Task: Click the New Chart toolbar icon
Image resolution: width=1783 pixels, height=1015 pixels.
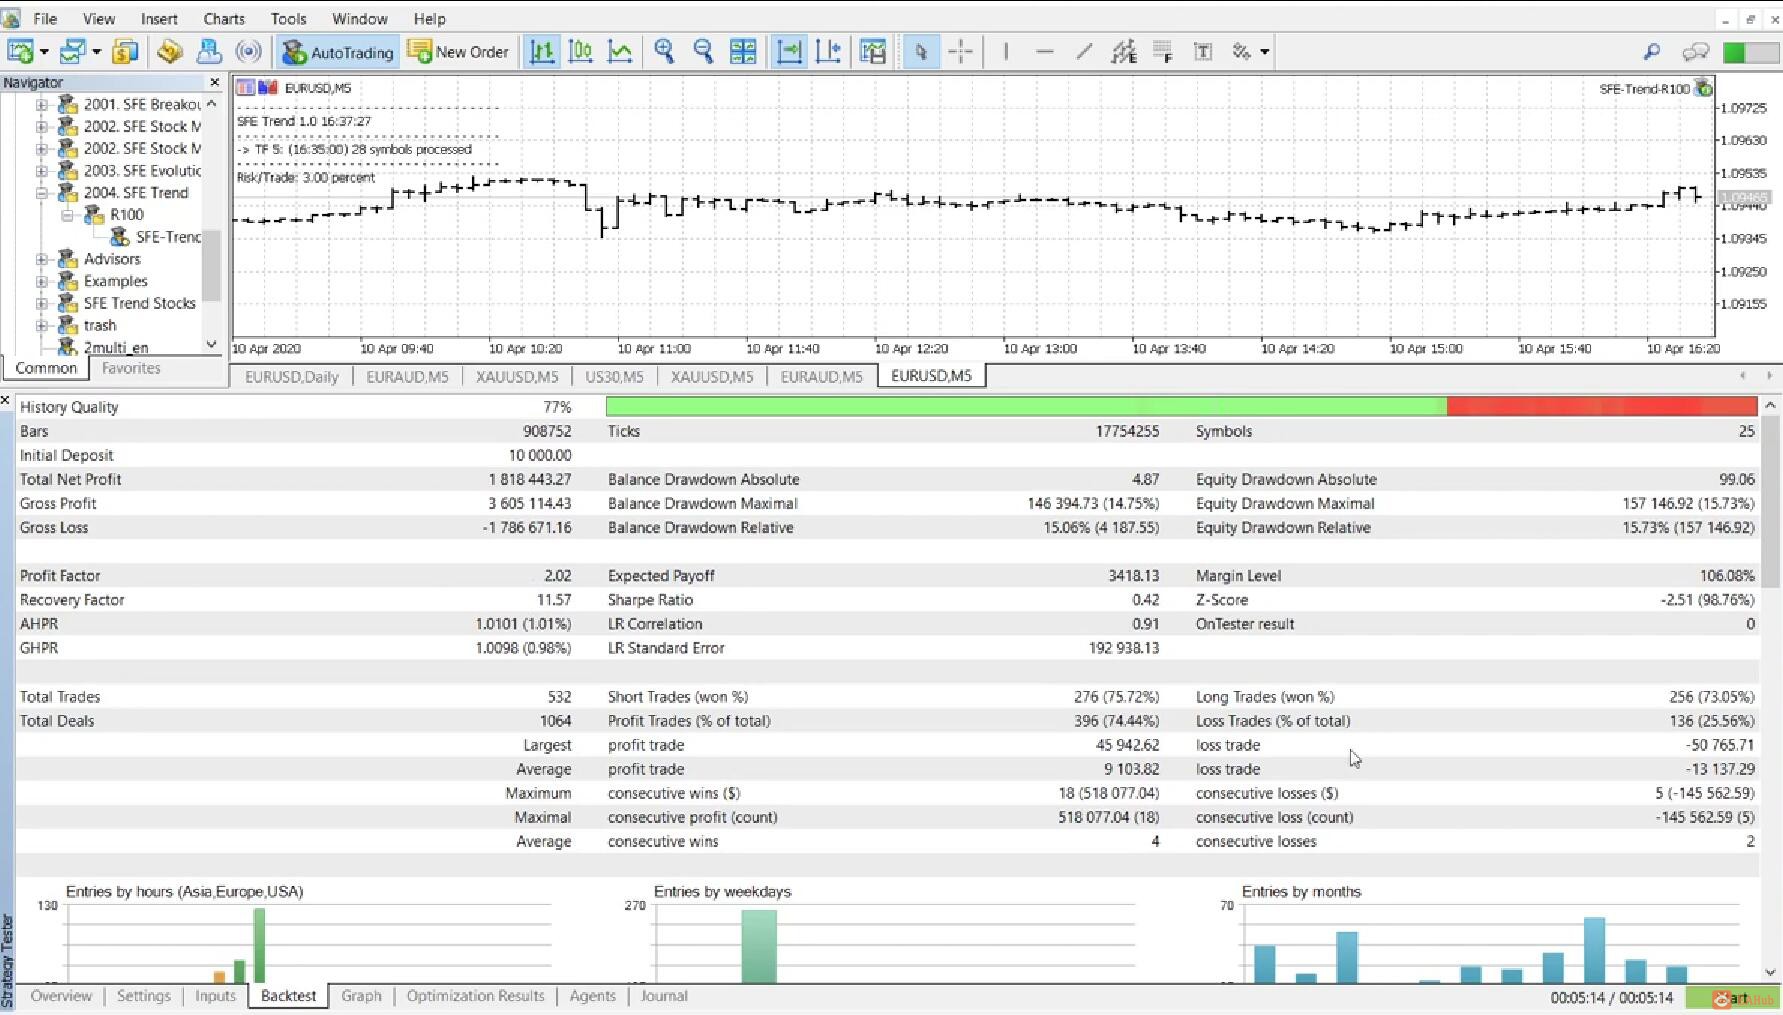Action: point(20,52)
